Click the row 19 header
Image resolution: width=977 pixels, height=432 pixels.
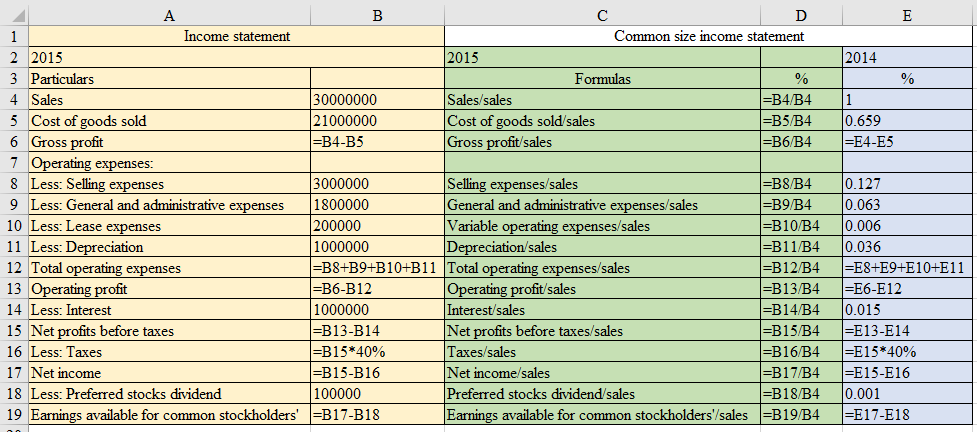click(x=12, y=415)
